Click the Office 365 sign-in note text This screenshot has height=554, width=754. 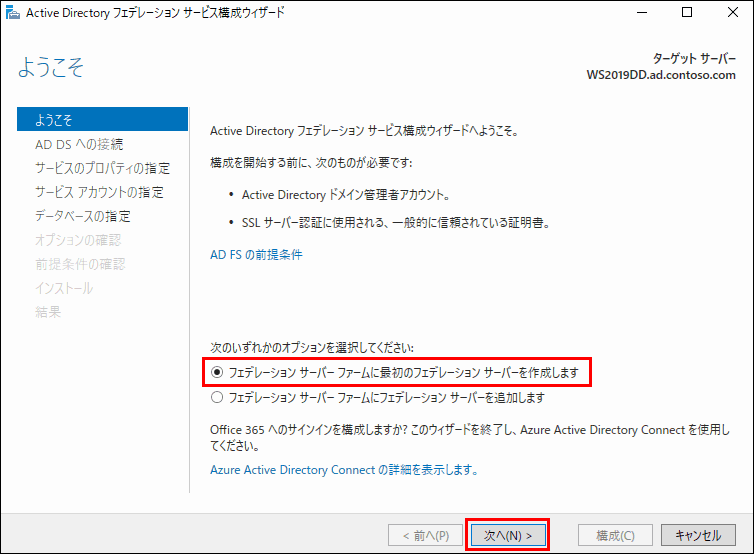pos(470,437)
